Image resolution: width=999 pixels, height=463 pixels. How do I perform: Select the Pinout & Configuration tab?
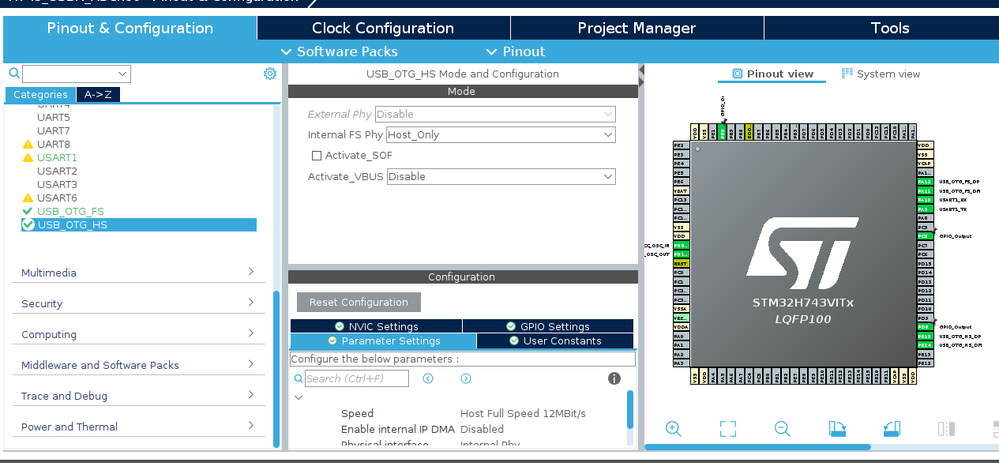coord(130,28)
